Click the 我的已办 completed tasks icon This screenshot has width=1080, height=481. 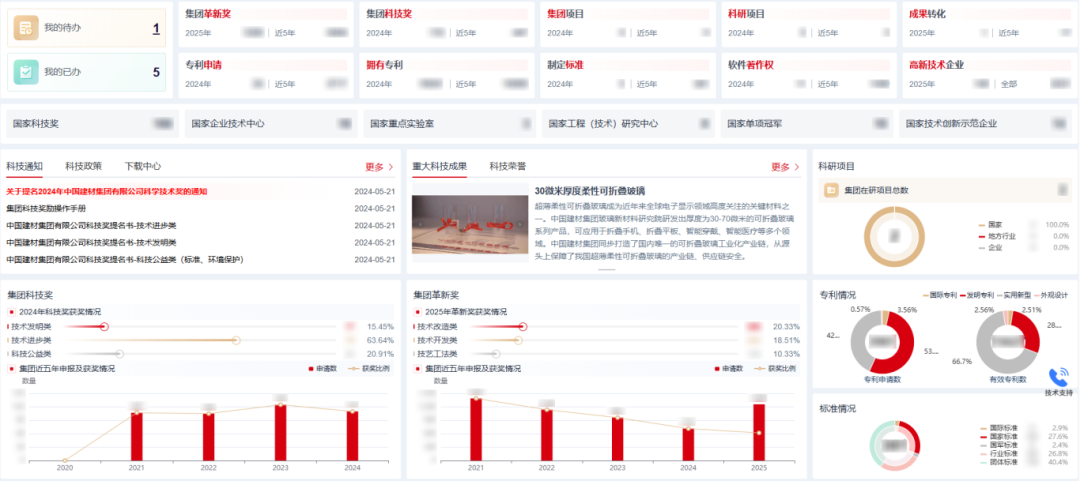click(27, 72)
